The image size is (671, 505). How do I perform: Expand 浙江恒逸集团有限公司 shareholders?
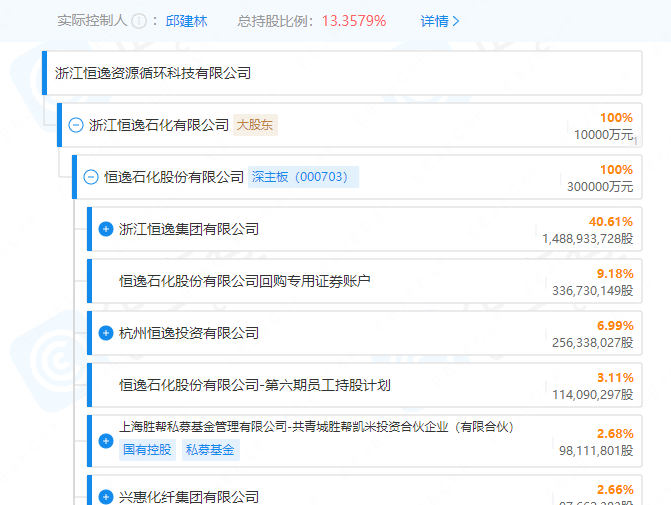106,229
